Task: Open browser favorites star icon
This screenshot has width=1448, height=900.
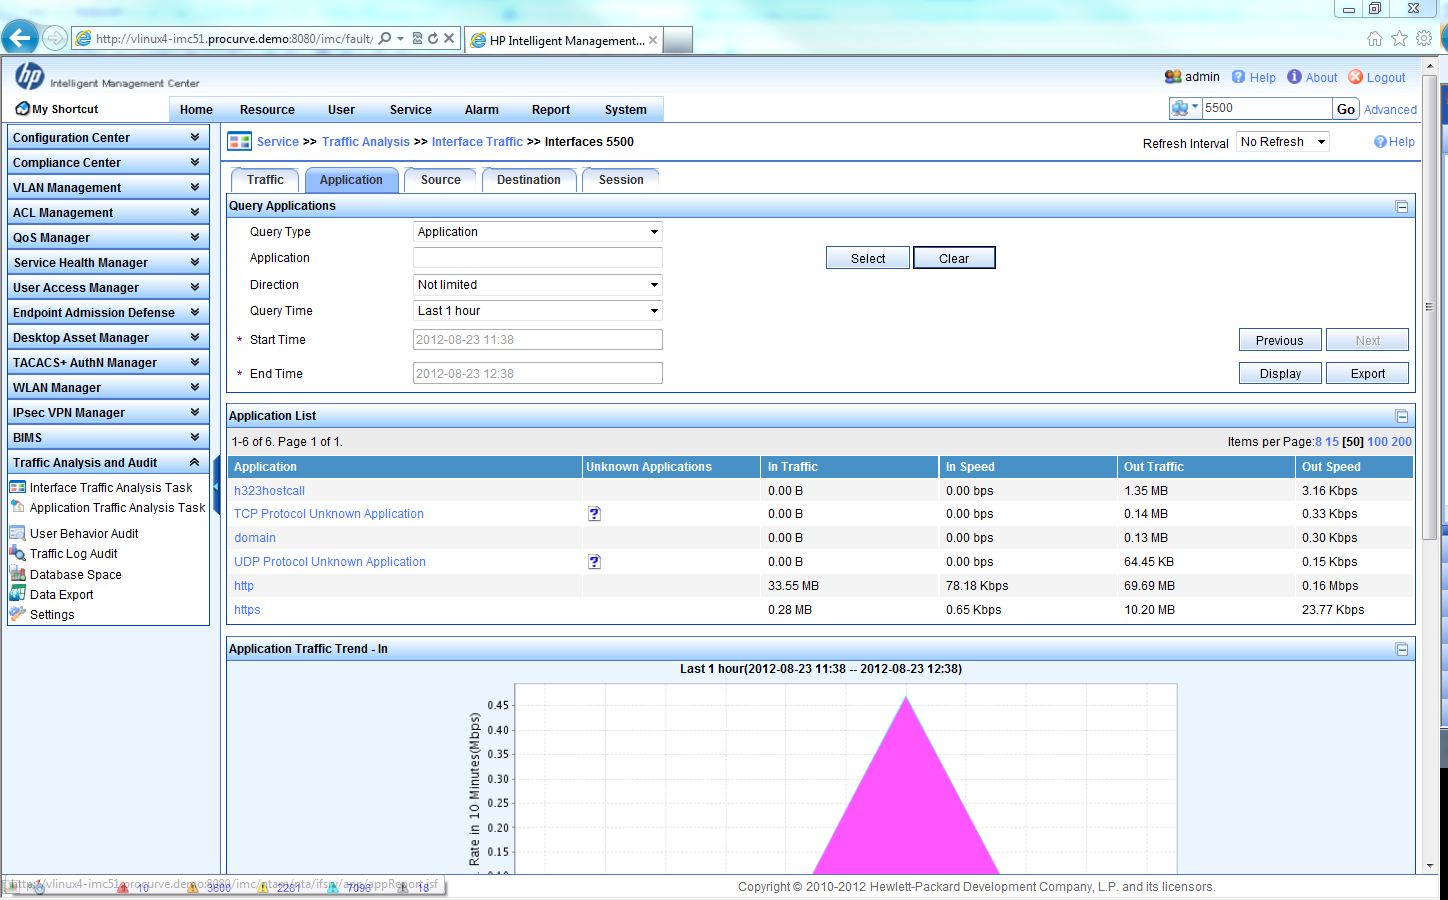Action: tap(1399, 38)
